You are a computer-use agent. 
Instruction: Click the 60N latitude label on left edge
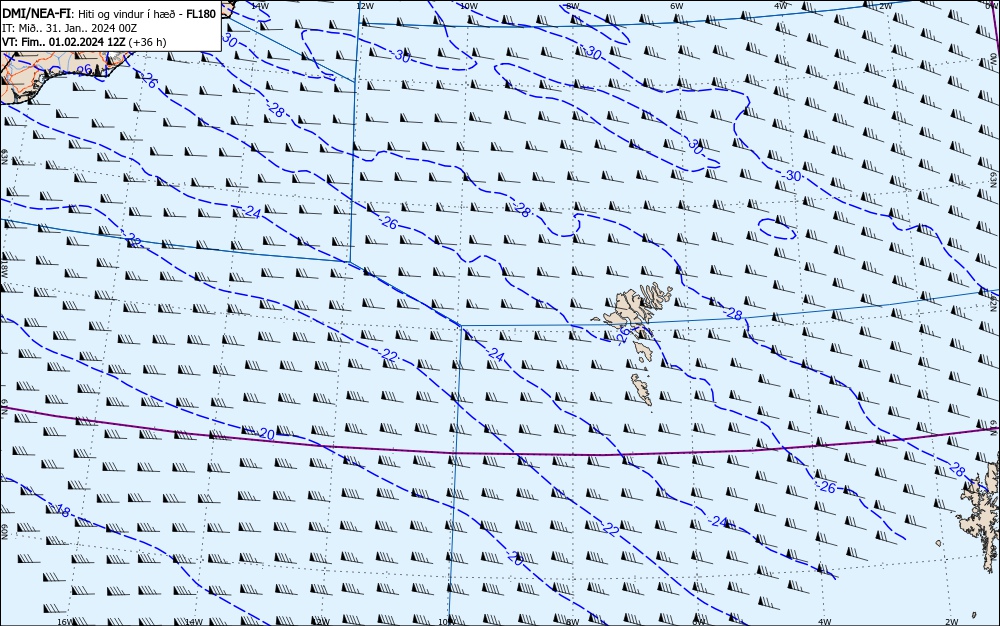4,532
